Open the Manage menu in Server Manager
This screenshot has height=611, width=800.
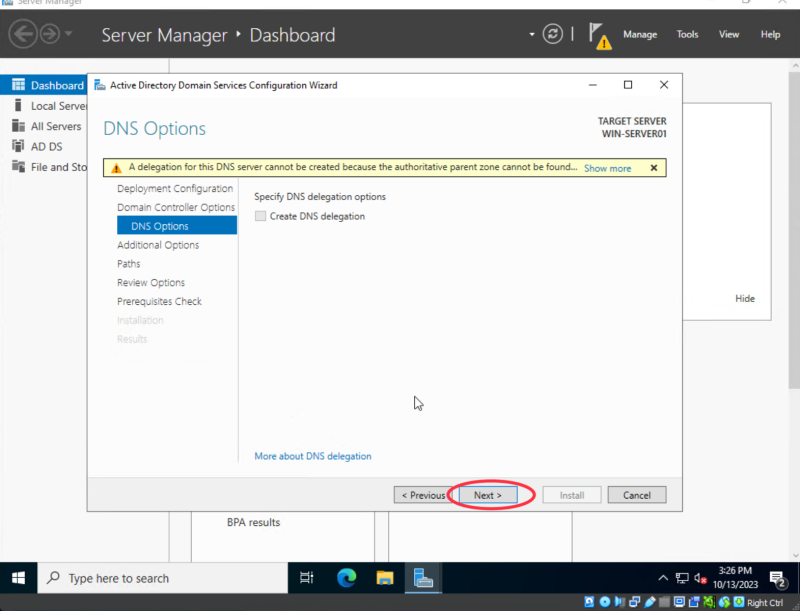[640, 34]
